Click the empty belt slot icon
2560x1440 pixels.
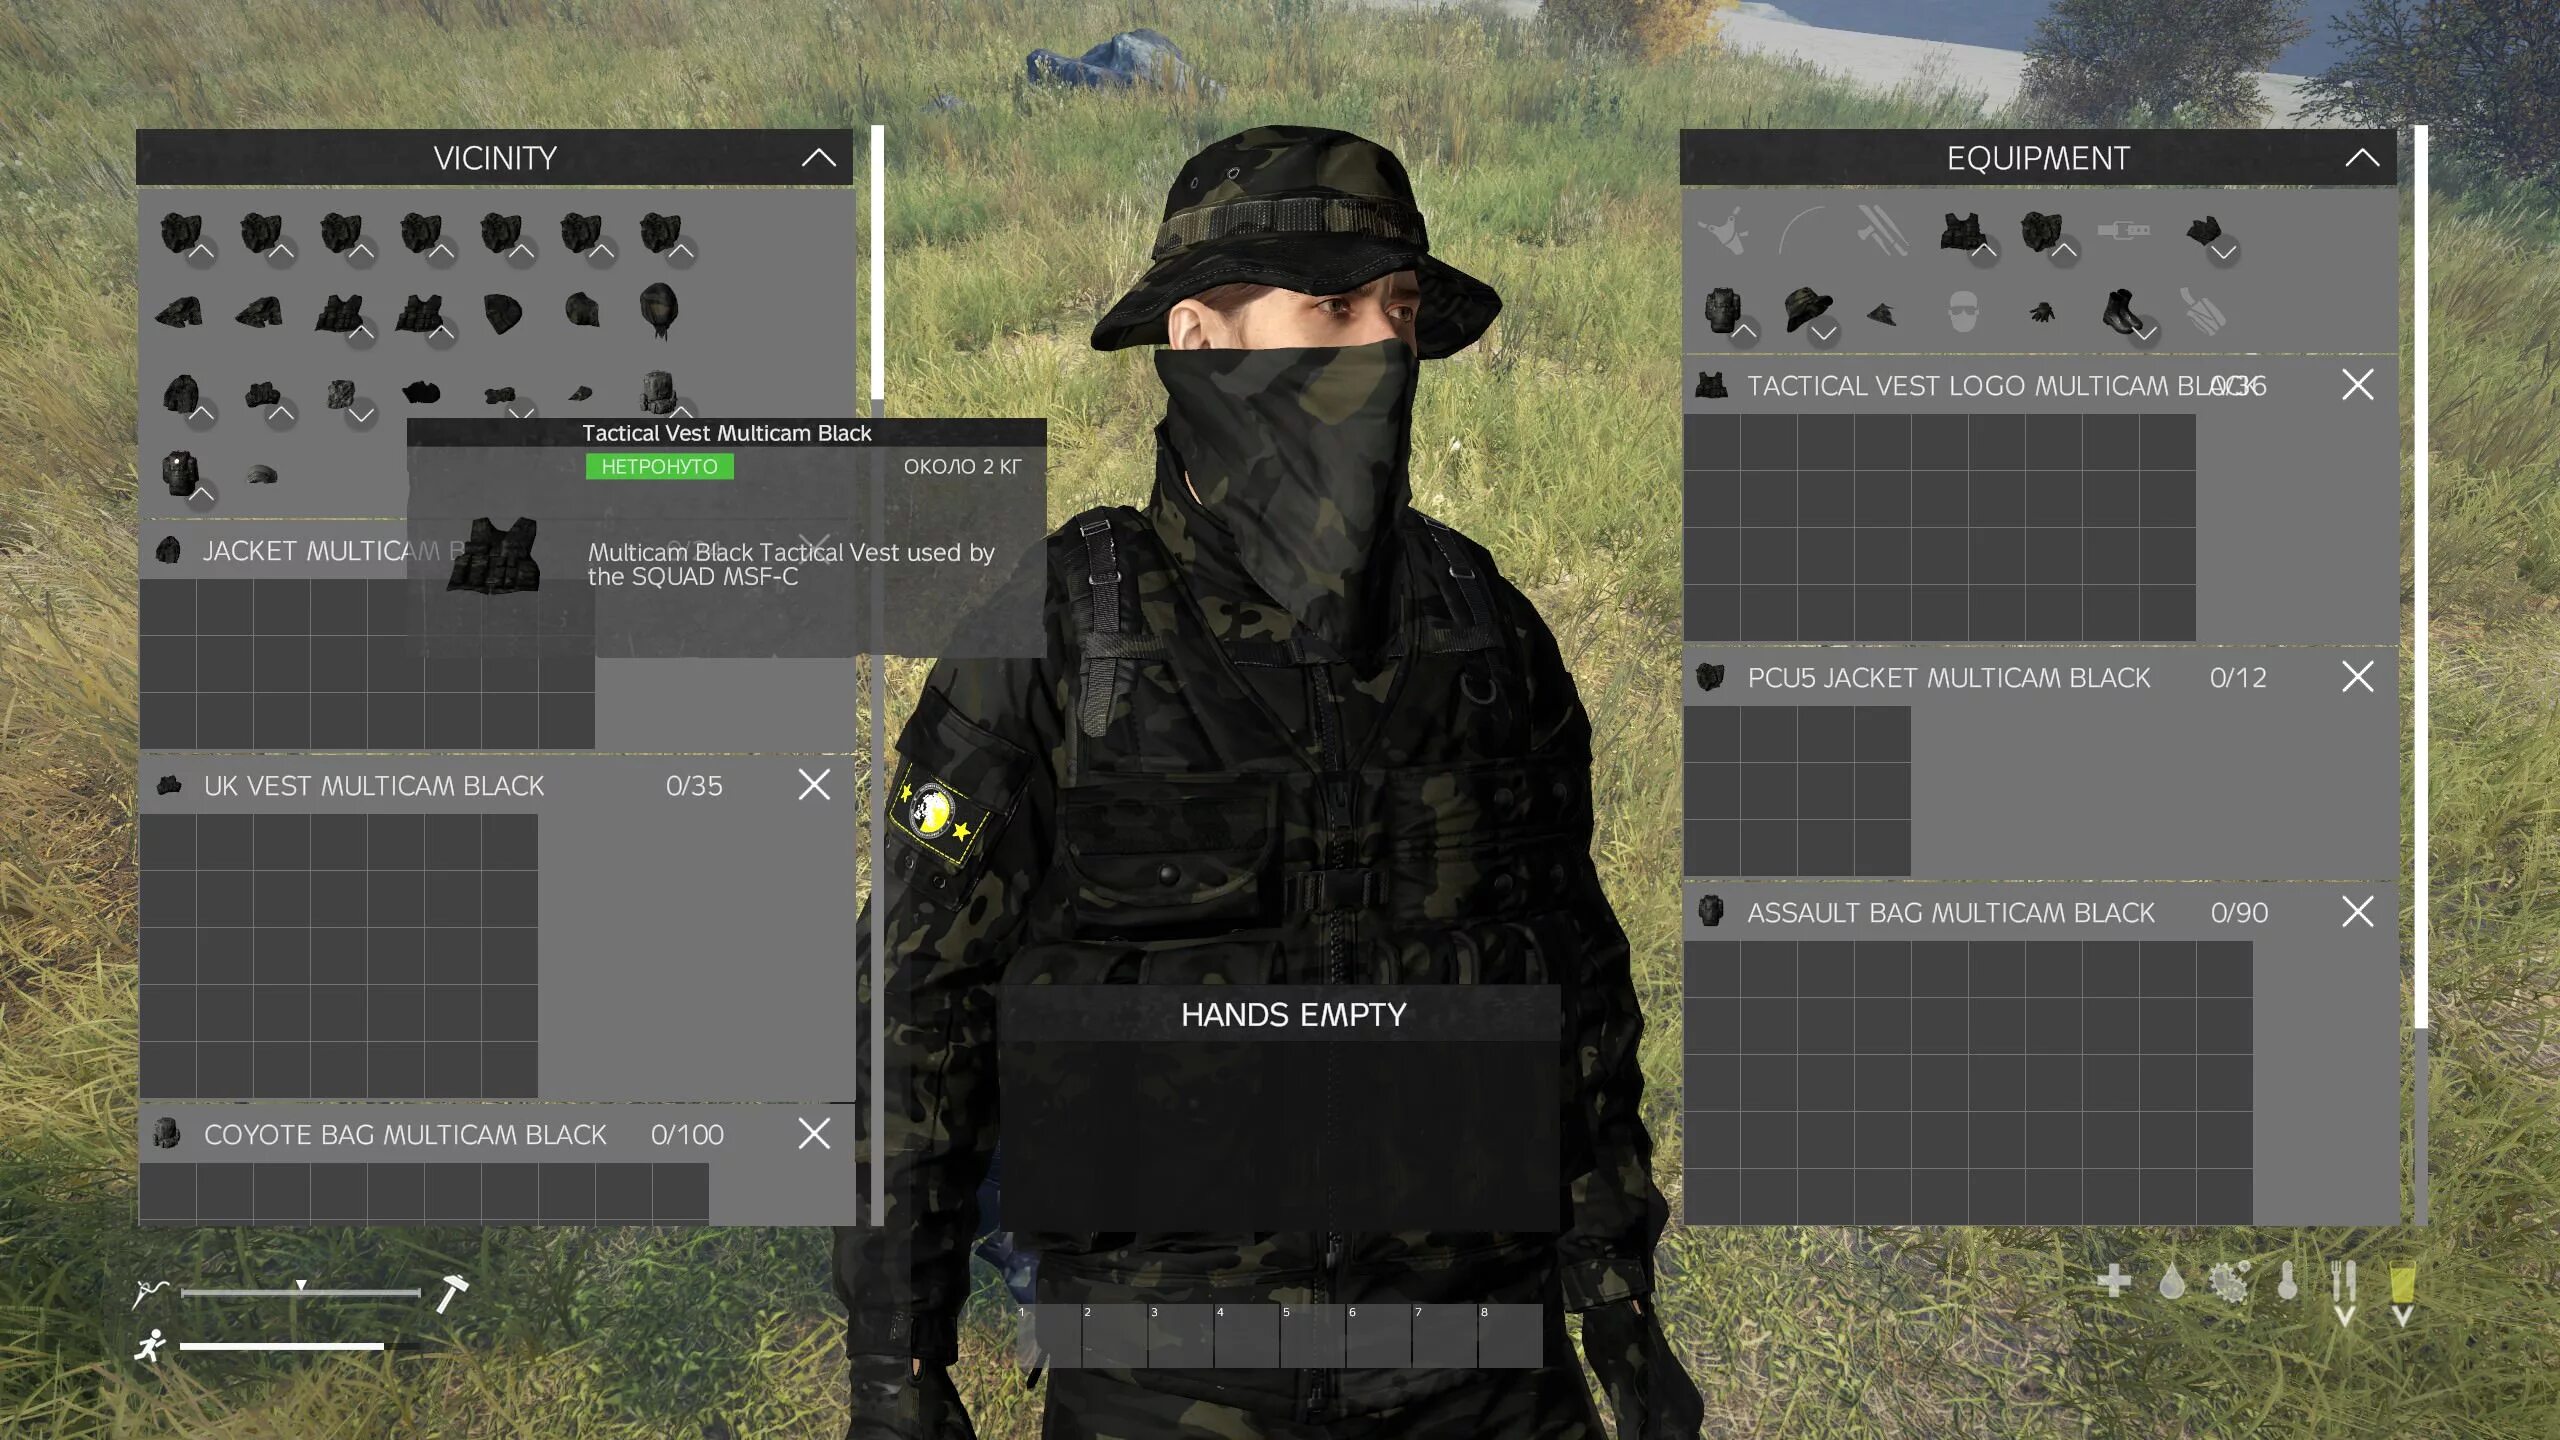(2123, 231)
